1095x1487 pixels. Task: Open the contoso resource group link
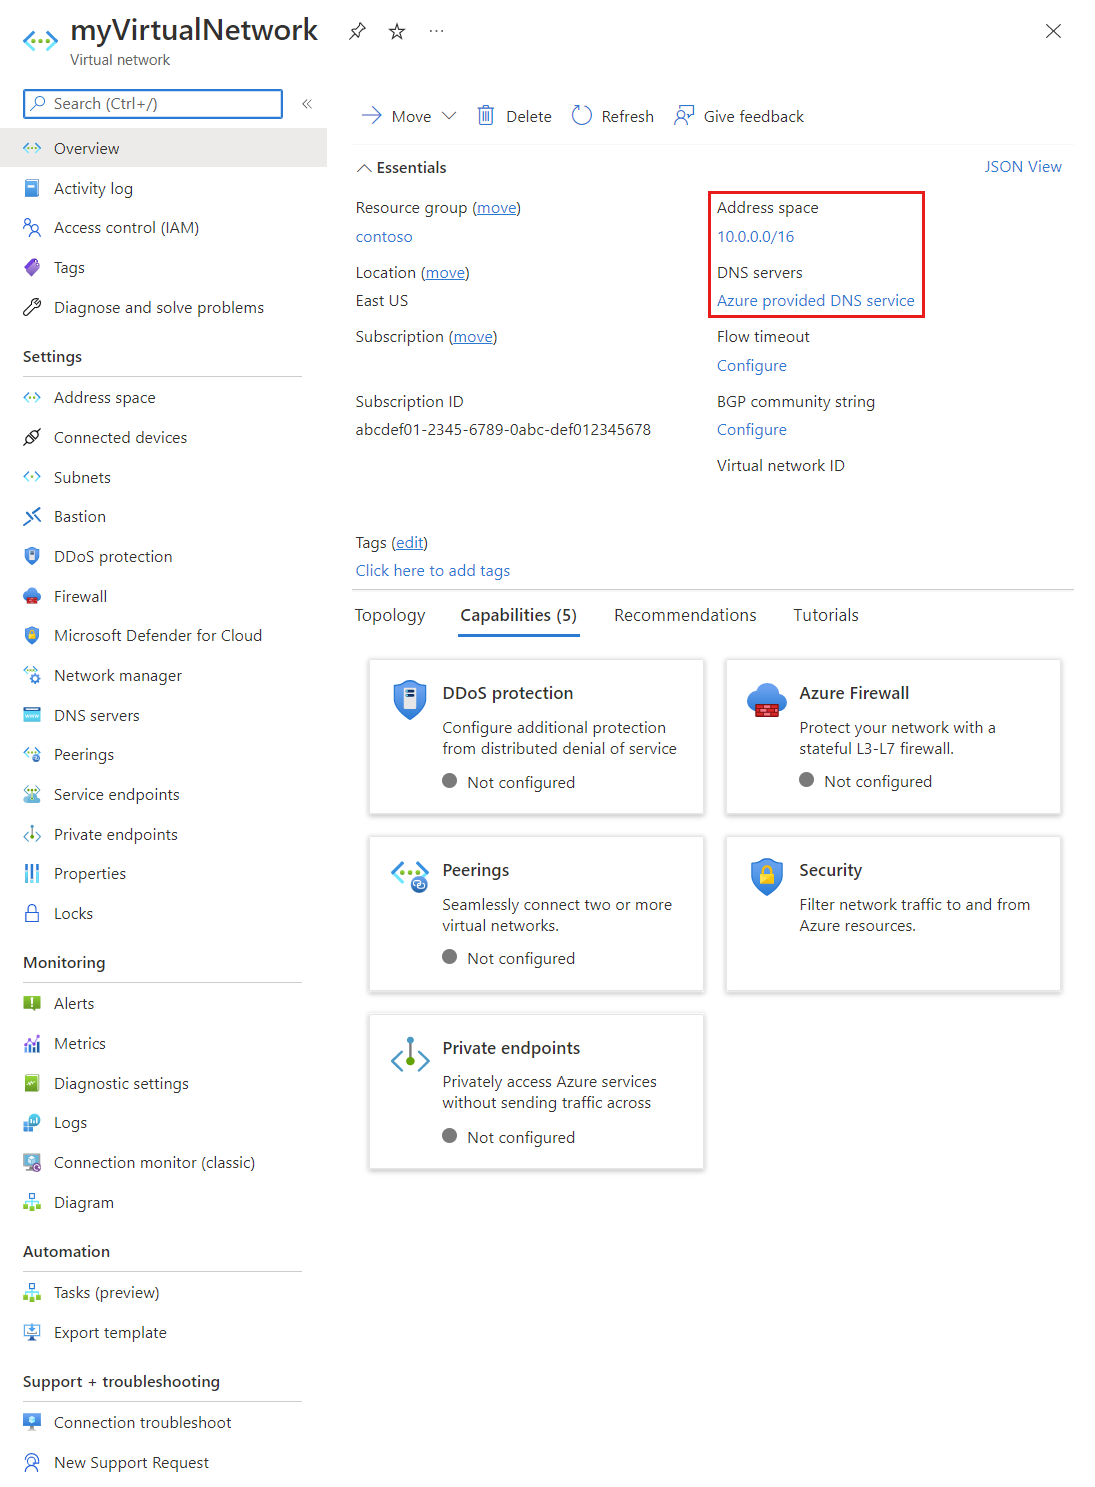coord(384,237)
